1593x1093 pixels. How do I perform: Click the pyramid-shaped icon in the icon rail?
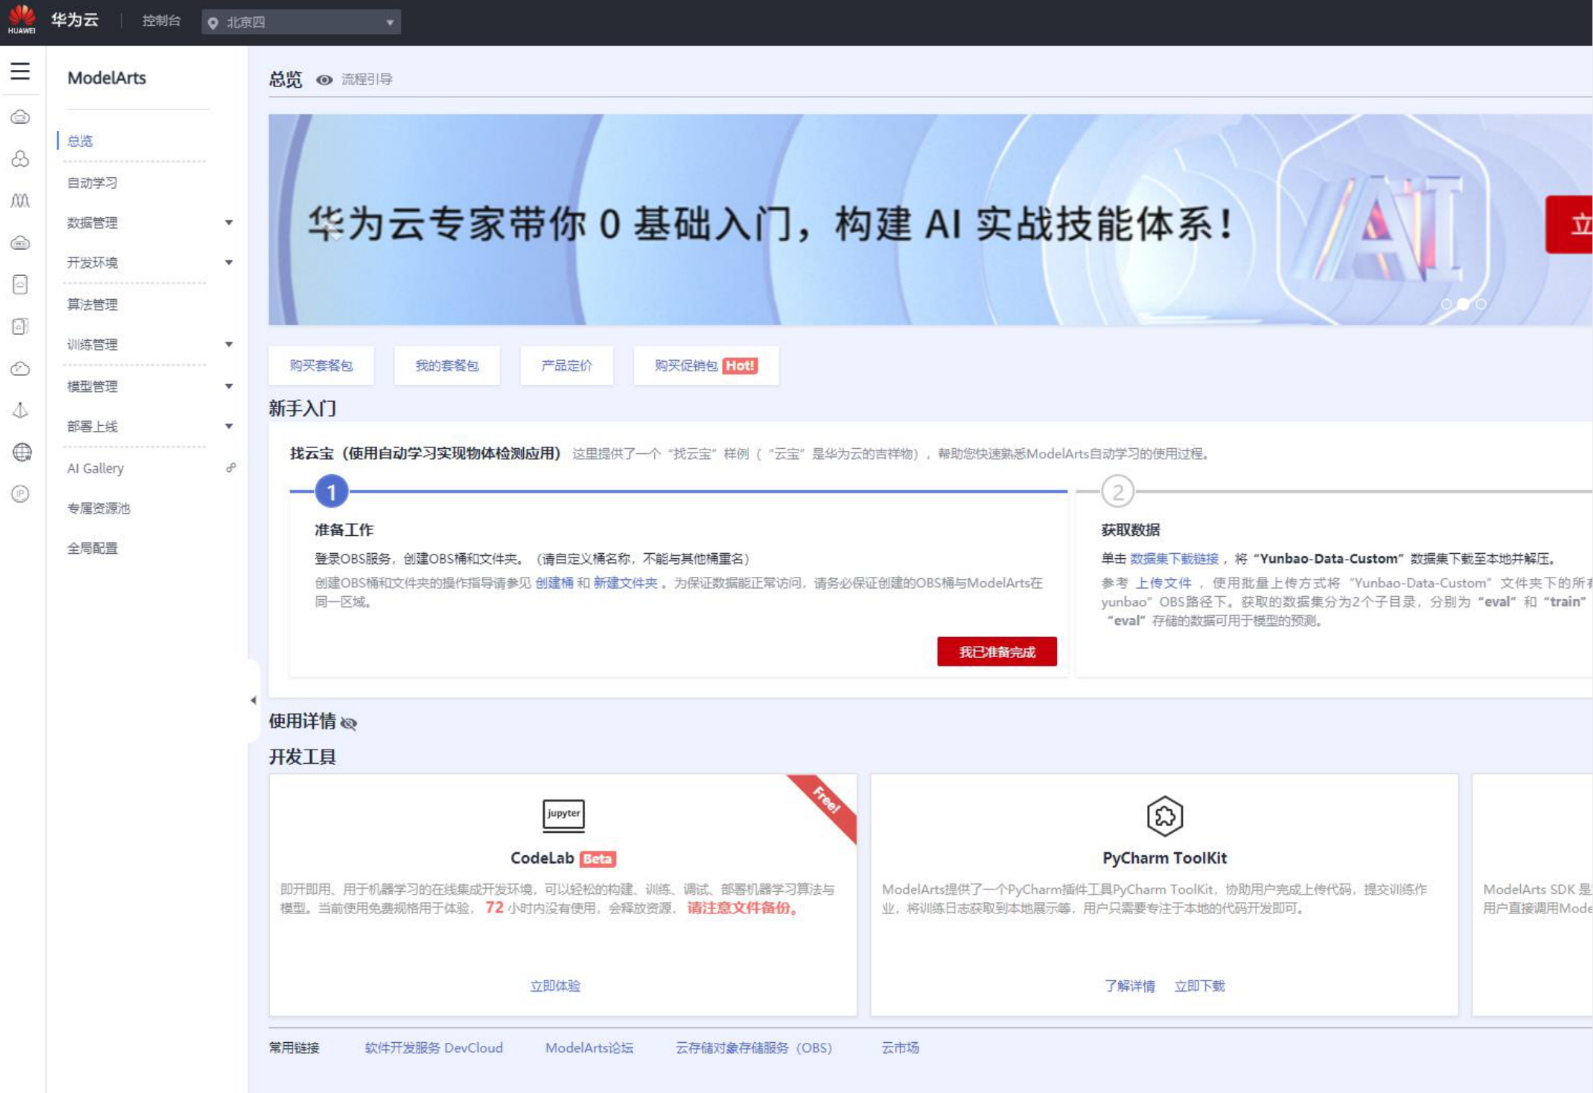(x=20, y=410)
